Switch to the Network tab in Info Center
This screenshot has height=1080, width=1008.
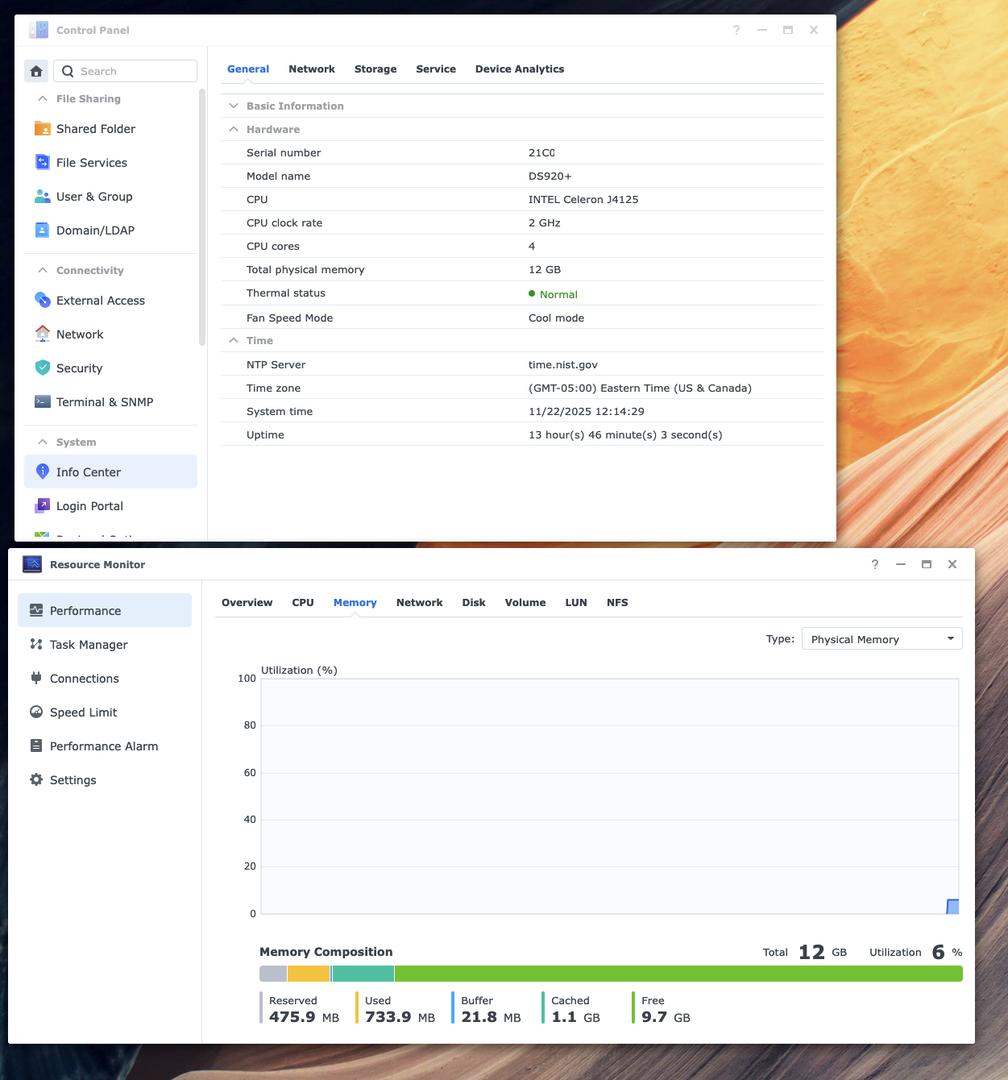[311, 69]
